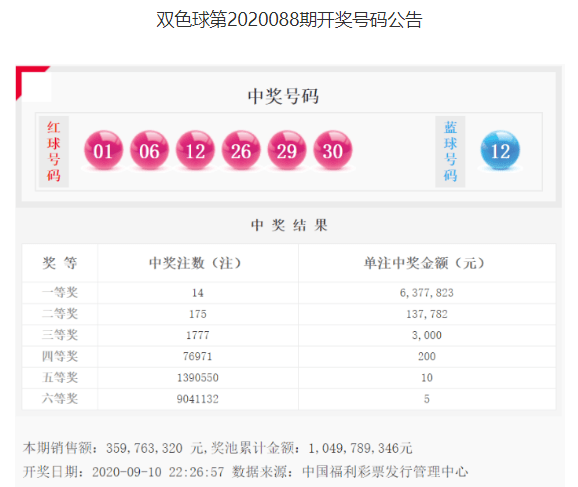Select the 一等奖 row label
This screenshot has height=487, width=578.
coord(60,293)
